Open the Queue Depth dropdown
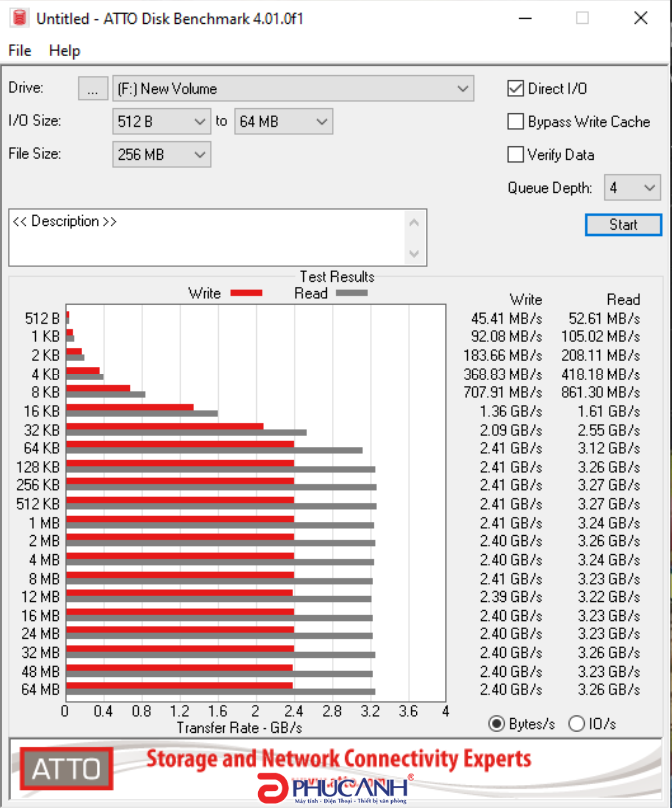Viewport: 672px width, 808px height. point(632,188)
